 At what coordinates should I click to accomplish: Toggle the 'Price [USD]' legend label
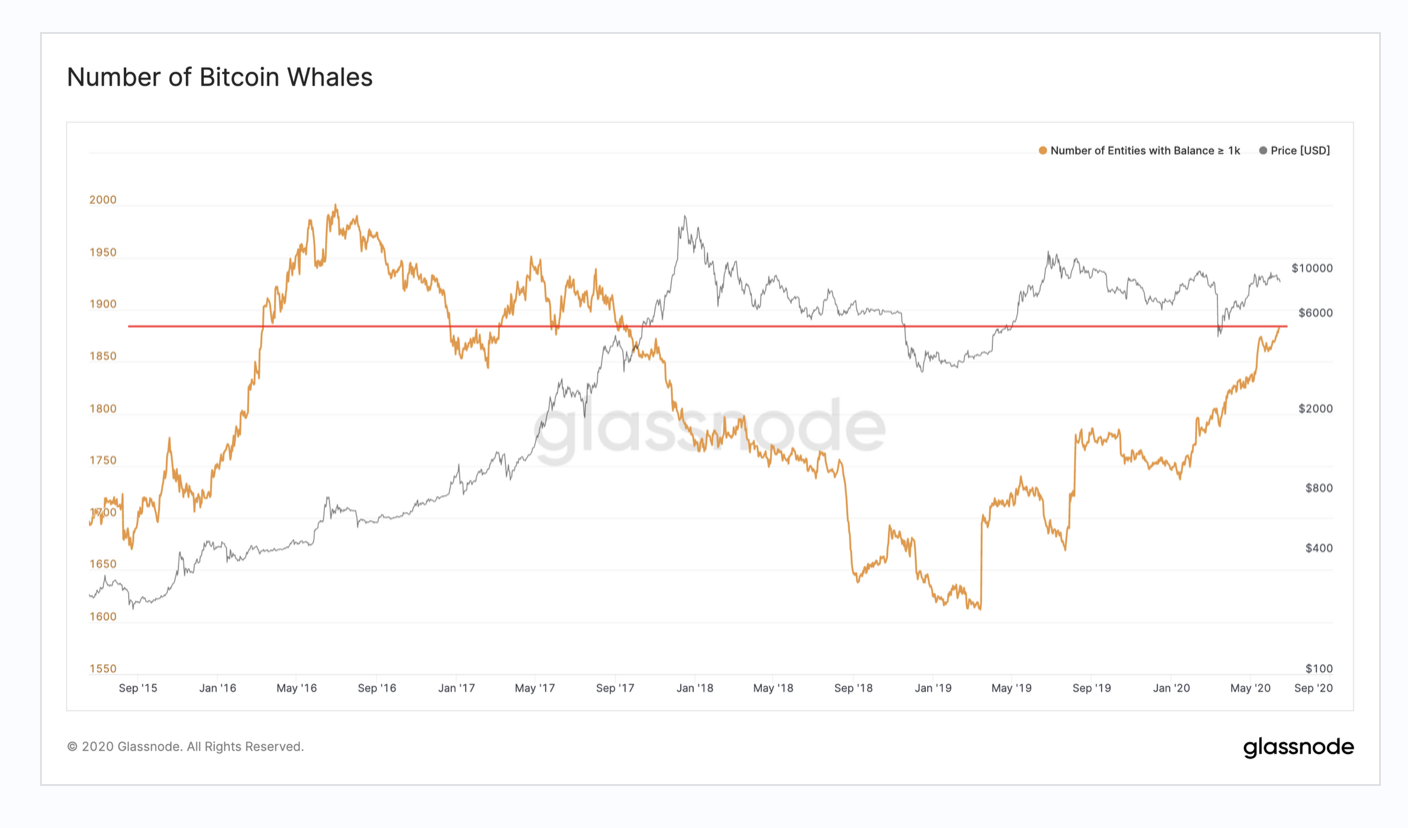[x=1300, y=151]
